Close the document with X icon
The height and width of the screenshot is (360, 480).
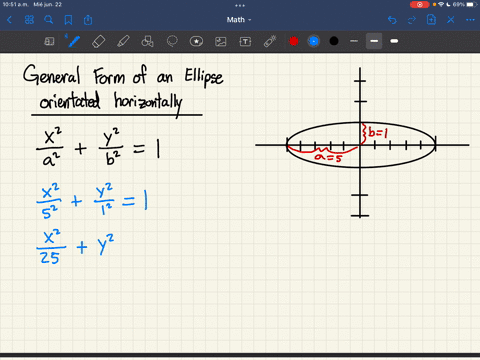click(451, 20)
